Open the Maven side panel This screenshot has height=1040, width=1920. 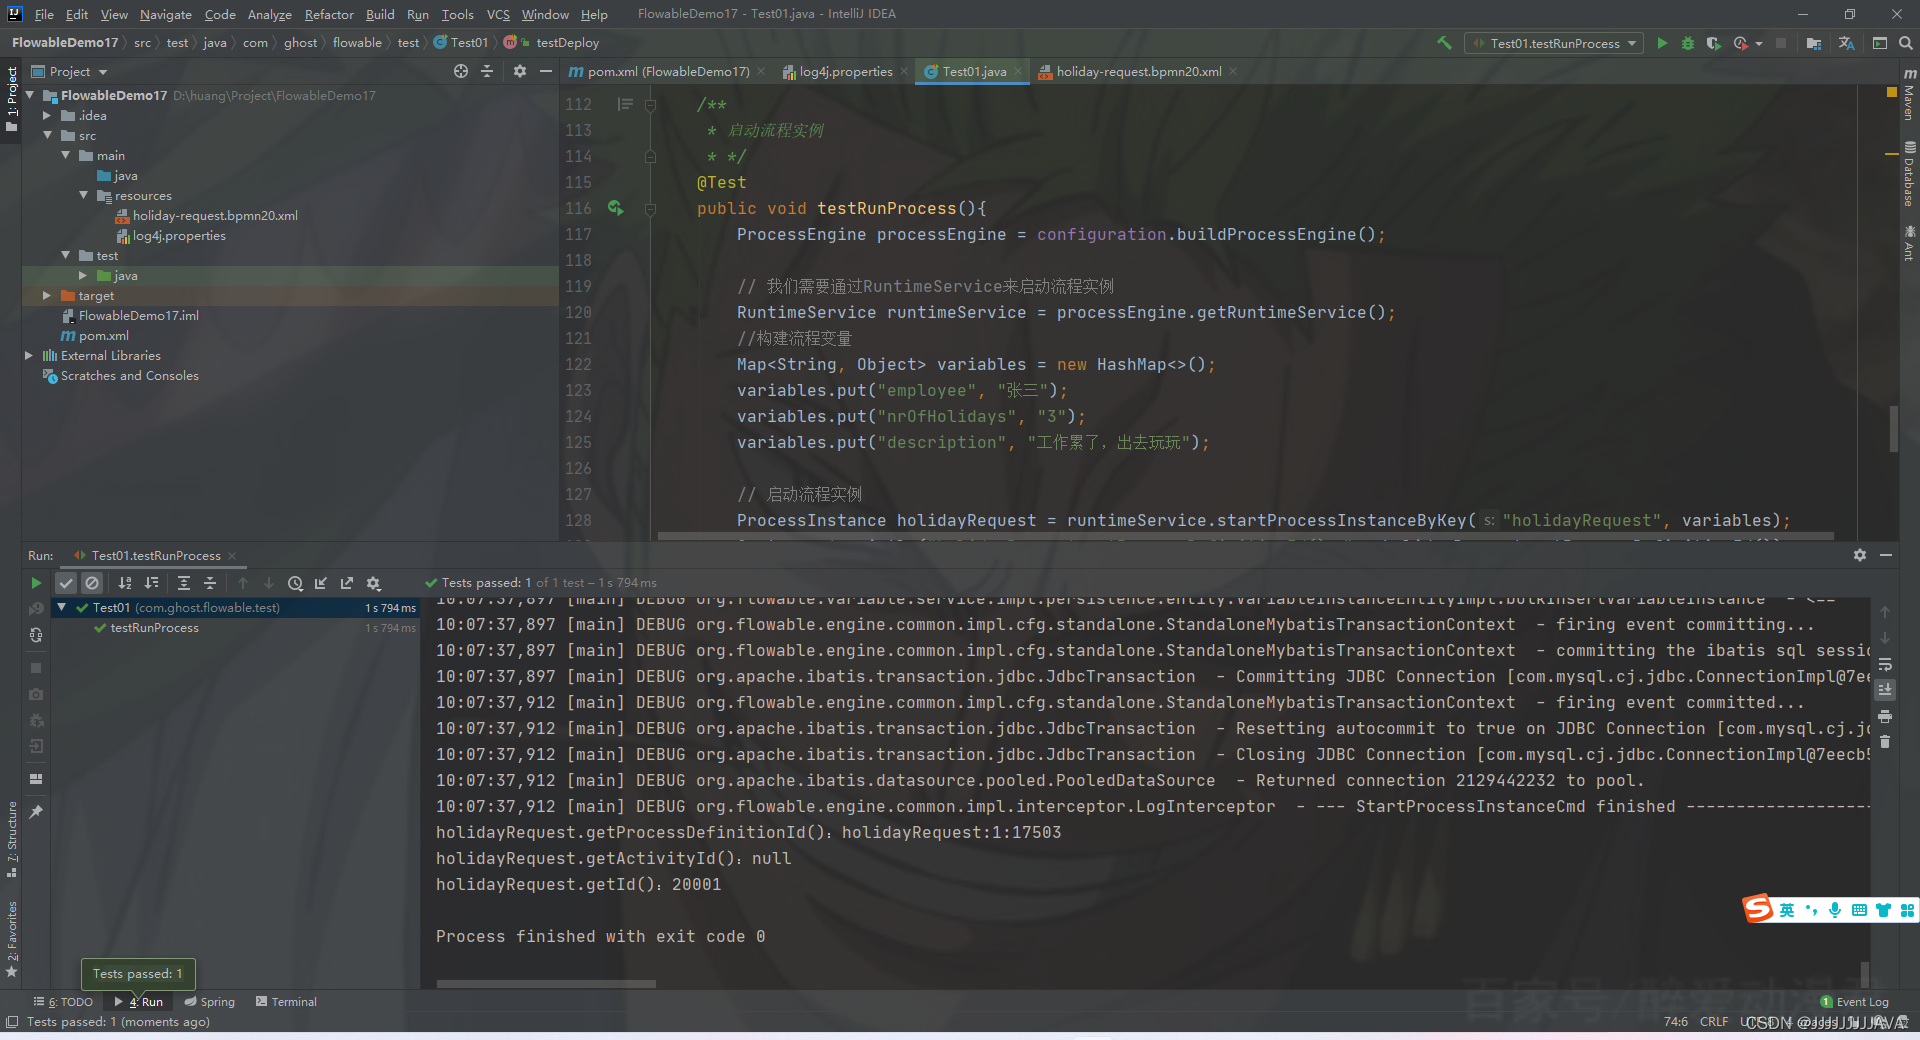point(1909,94)
